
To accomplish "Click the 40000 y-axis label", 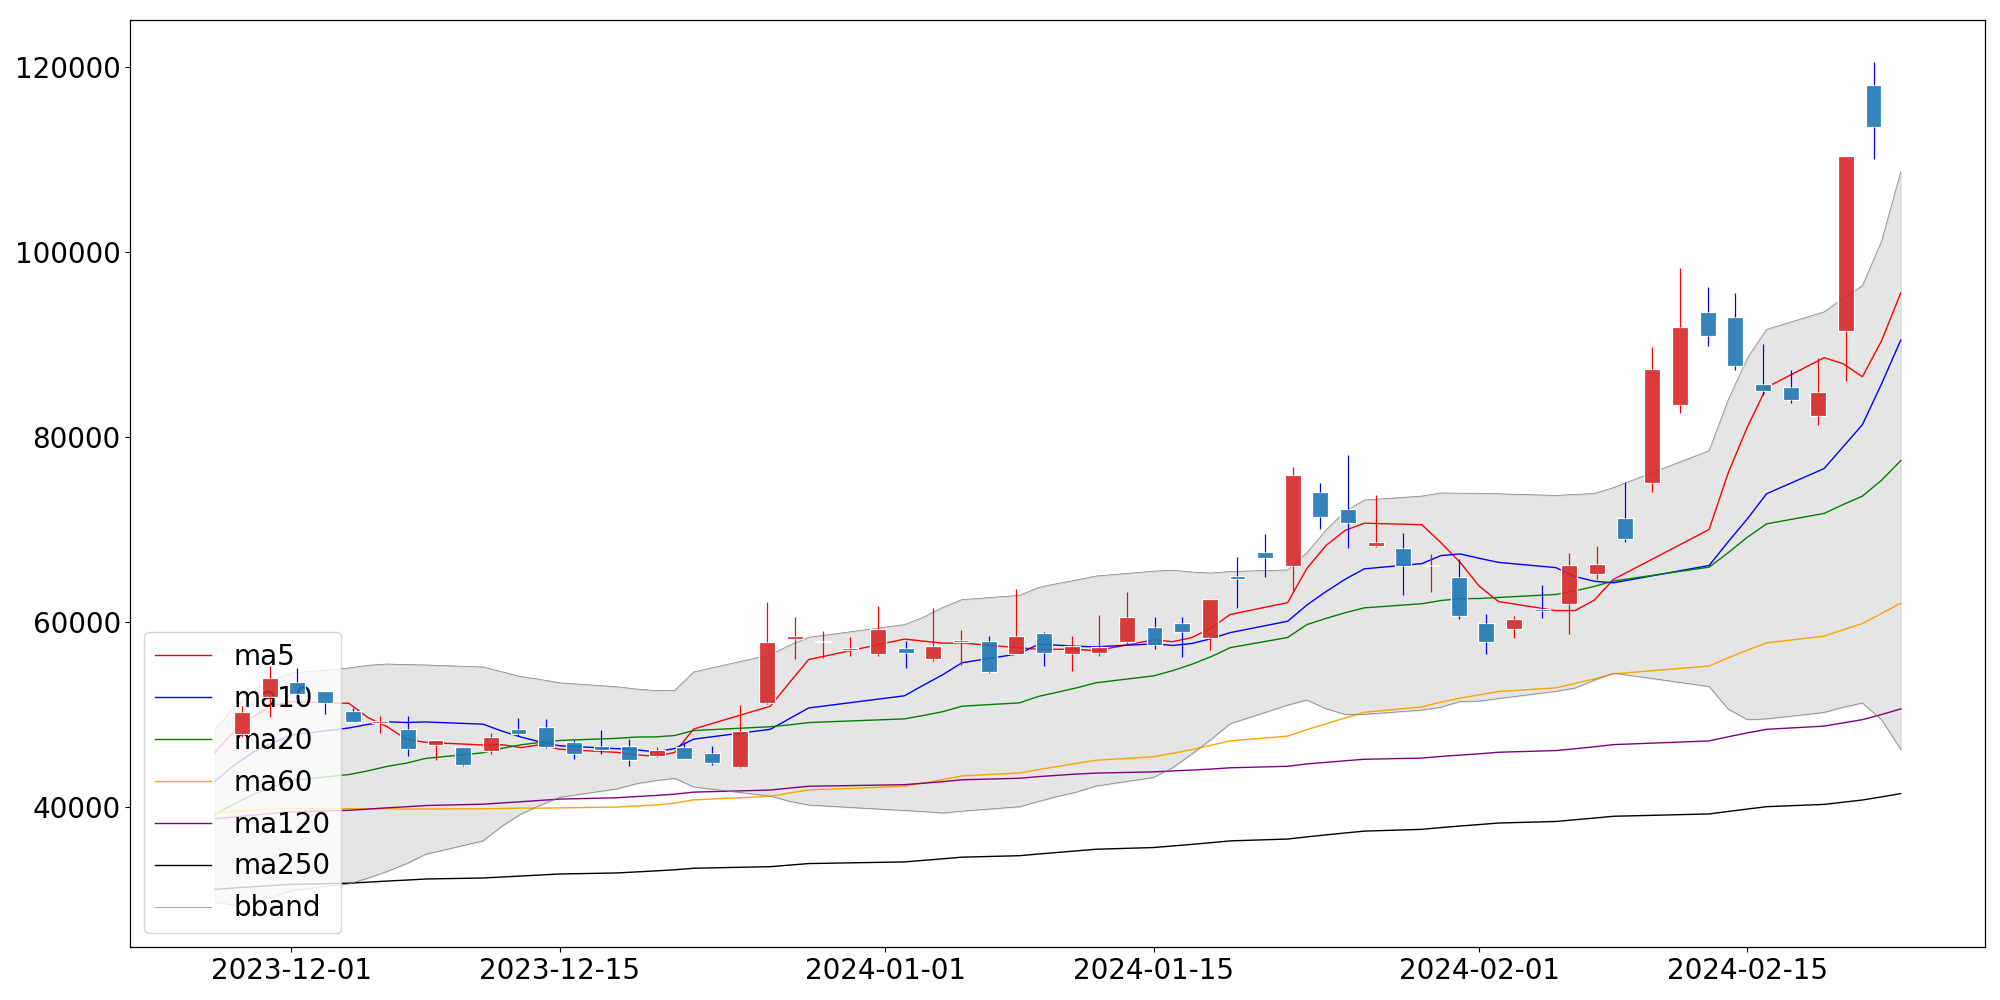I will (77, 808).
